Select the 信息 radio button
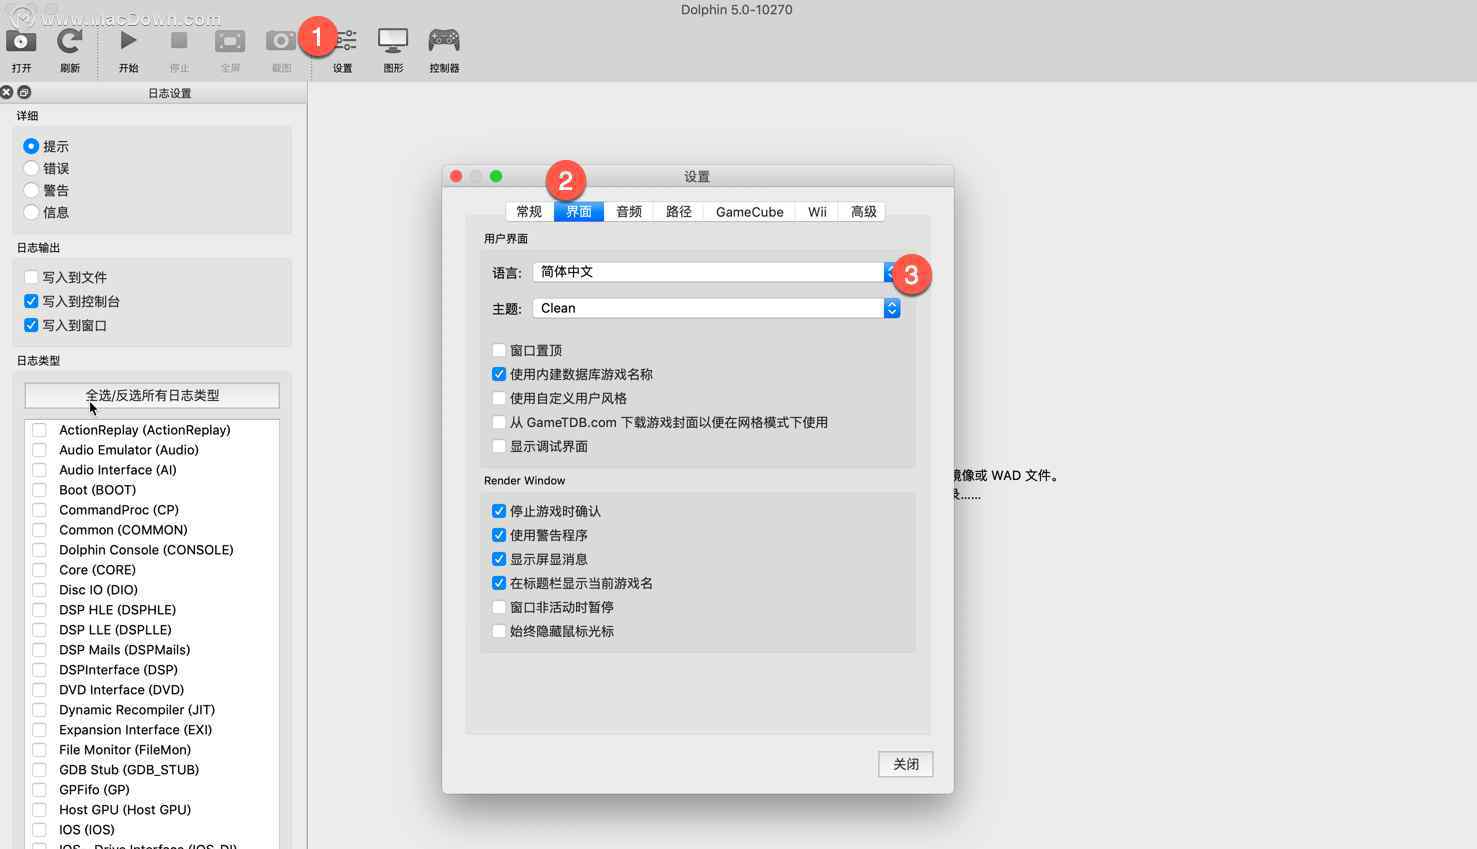The image size is (1477, 849). coord(31,212)
